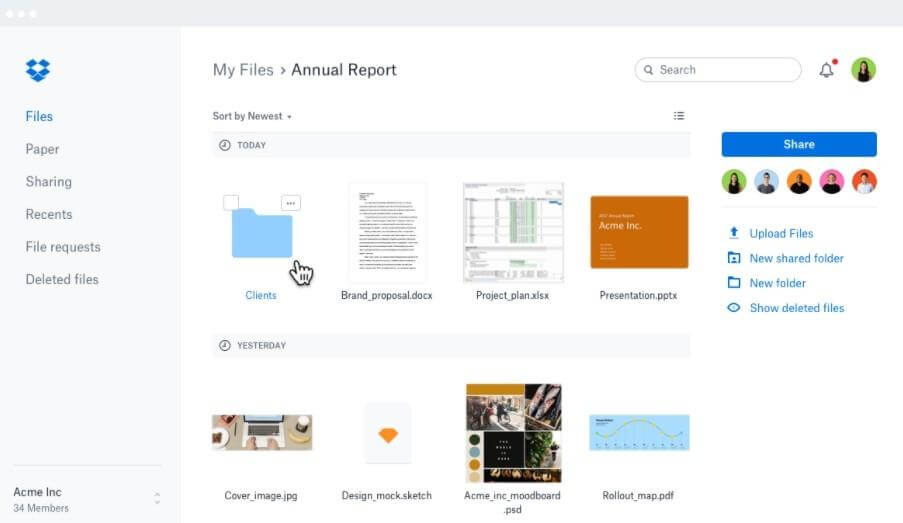The width and height of the screenshot is (903, 523).
Task: Click the Yesterday clock icon
Action: point(225,346)
